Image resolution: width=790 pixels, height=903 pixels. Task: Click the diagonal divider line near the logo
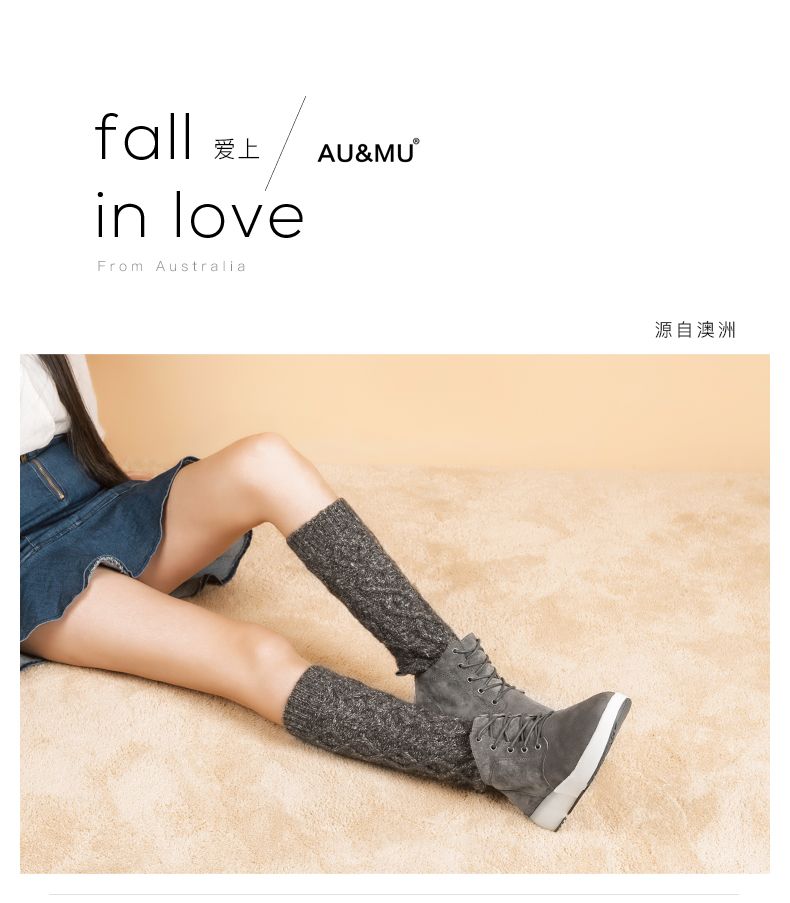click(285, 143)
